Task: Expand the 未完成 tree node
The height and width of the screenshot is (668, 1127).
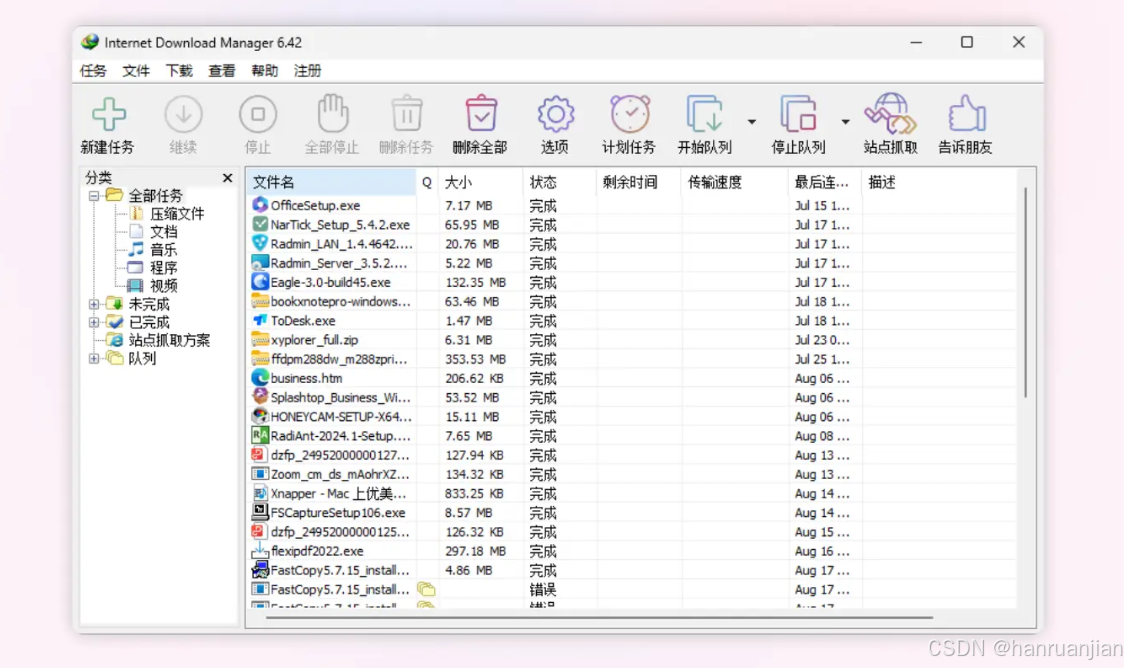Action: pos(93,304)
